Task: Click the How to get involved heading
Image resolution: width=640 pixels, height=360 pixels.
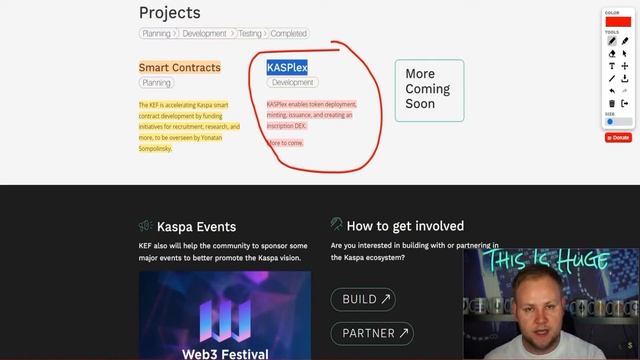Action: (x=405, y=226)
